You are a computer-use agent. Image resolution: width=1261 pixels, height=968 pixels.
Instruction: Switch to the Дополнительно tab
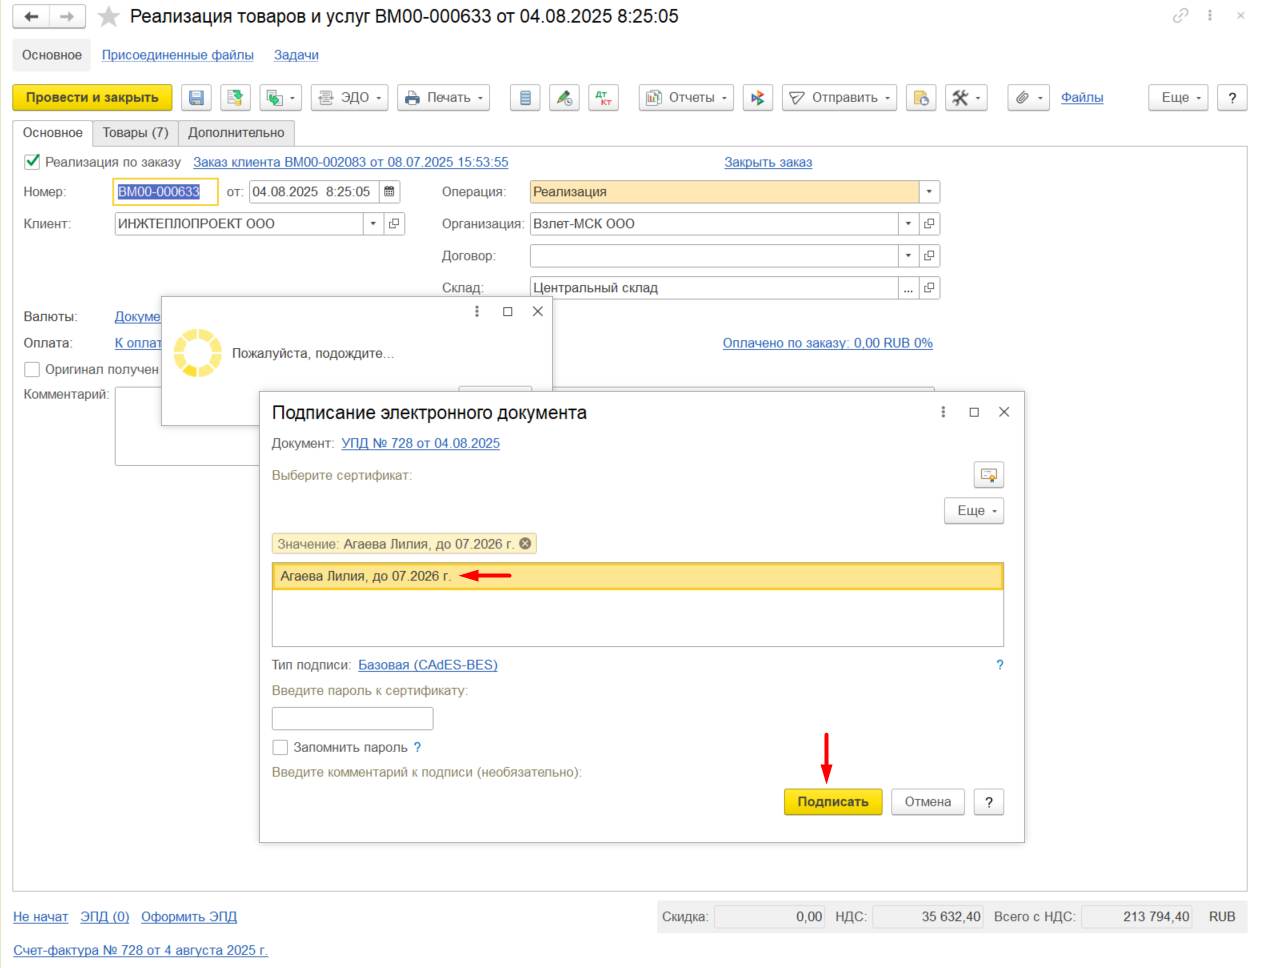[236, 133]
